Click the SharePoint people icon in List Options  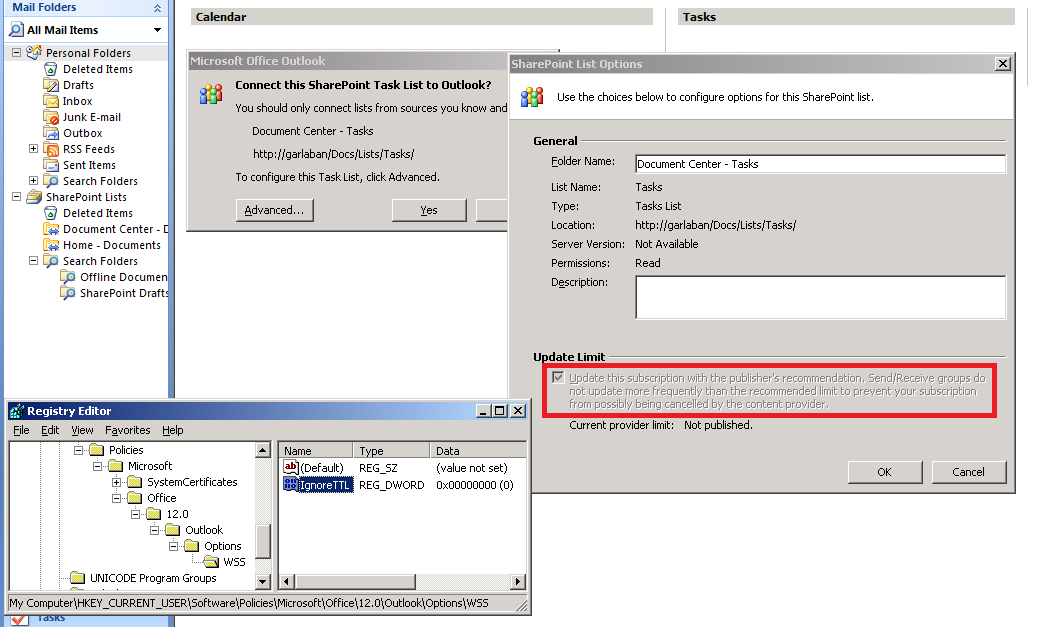click(532, 97)
